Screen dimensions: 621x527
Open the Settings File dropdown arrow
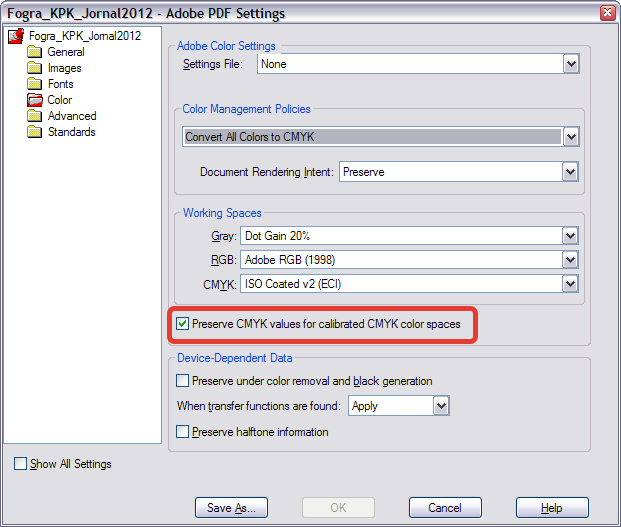[571, 64]
